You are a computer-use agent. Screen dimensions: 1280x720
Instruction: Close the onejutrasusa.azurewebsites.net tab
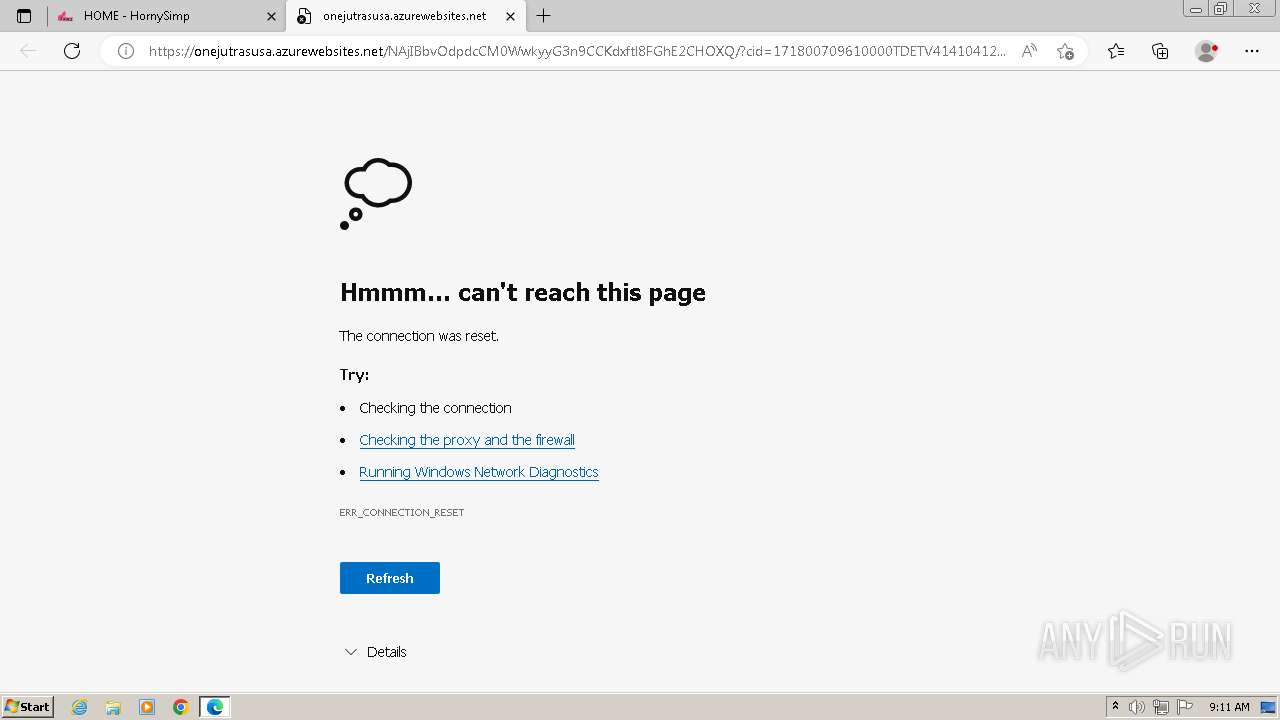510,16
